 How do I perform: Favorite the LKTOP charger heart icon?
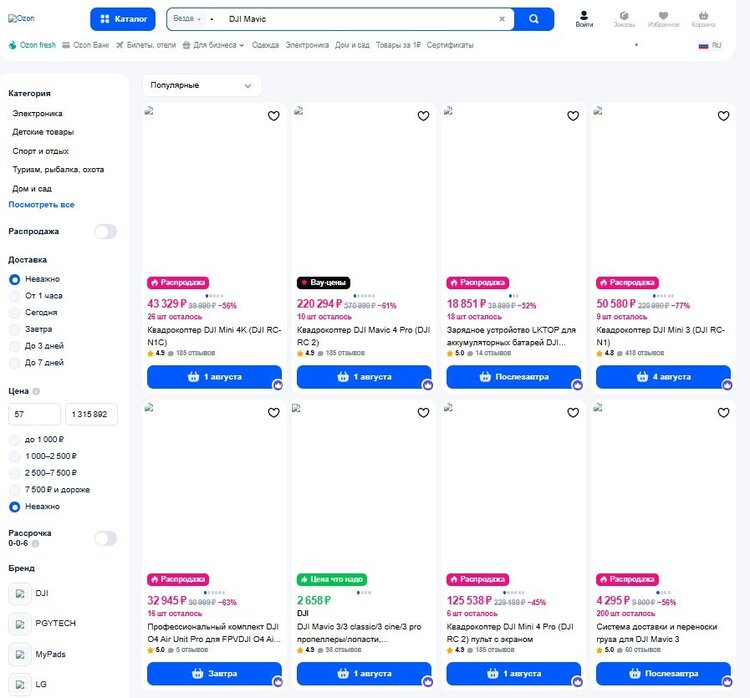coord(573,116)
